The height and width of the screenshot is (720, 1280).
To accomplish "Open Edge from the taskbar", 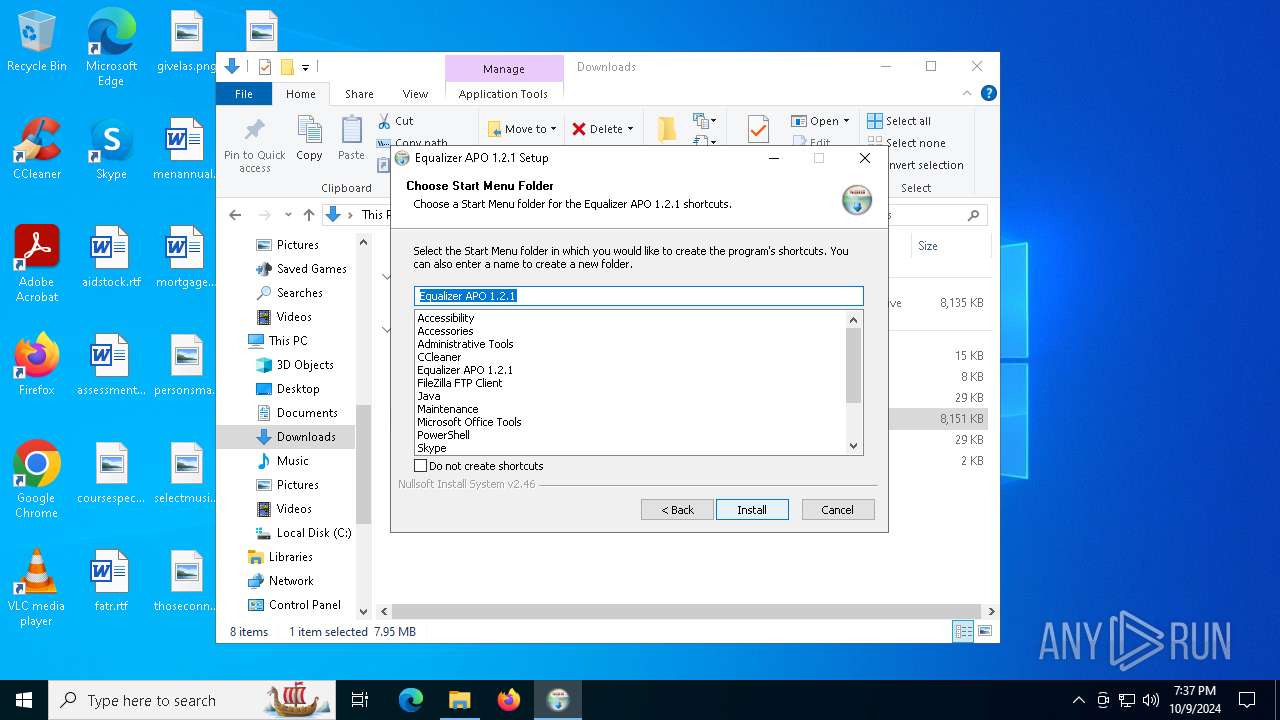I will pyautogui.click(x=411, y=700).
